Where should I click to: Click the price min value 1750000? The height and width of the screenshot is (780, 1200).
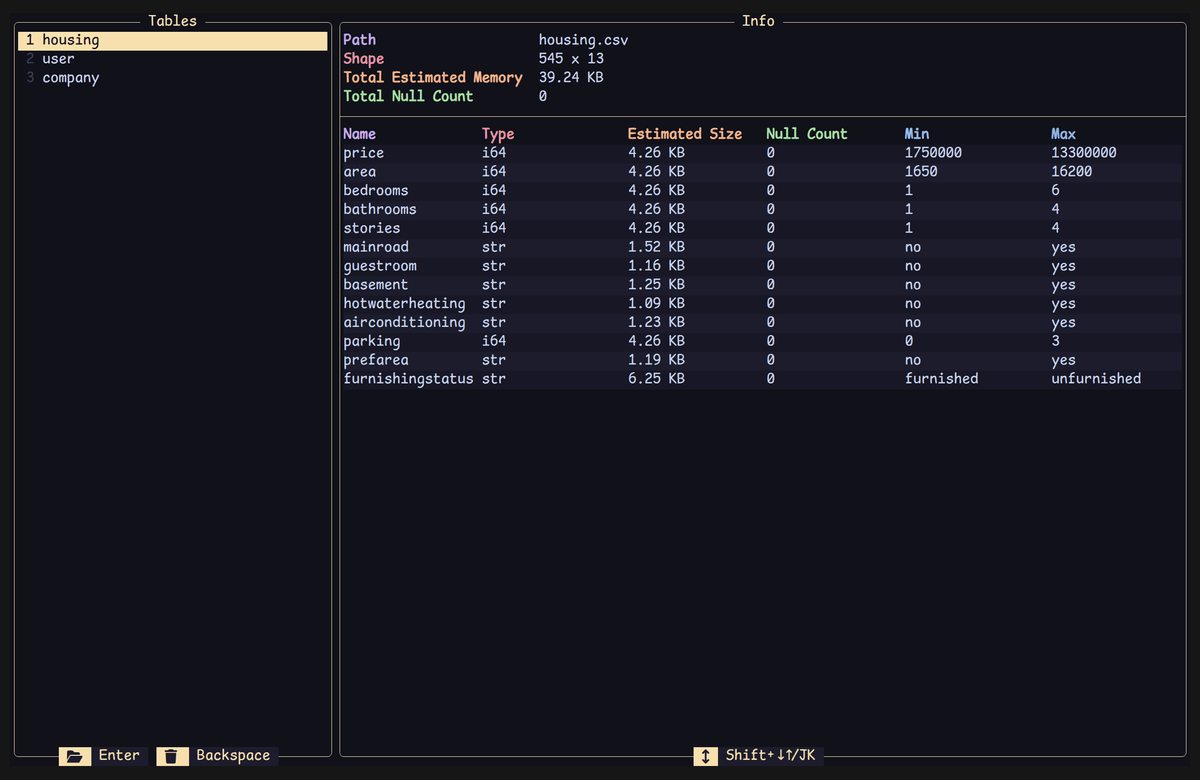(934, 153)
